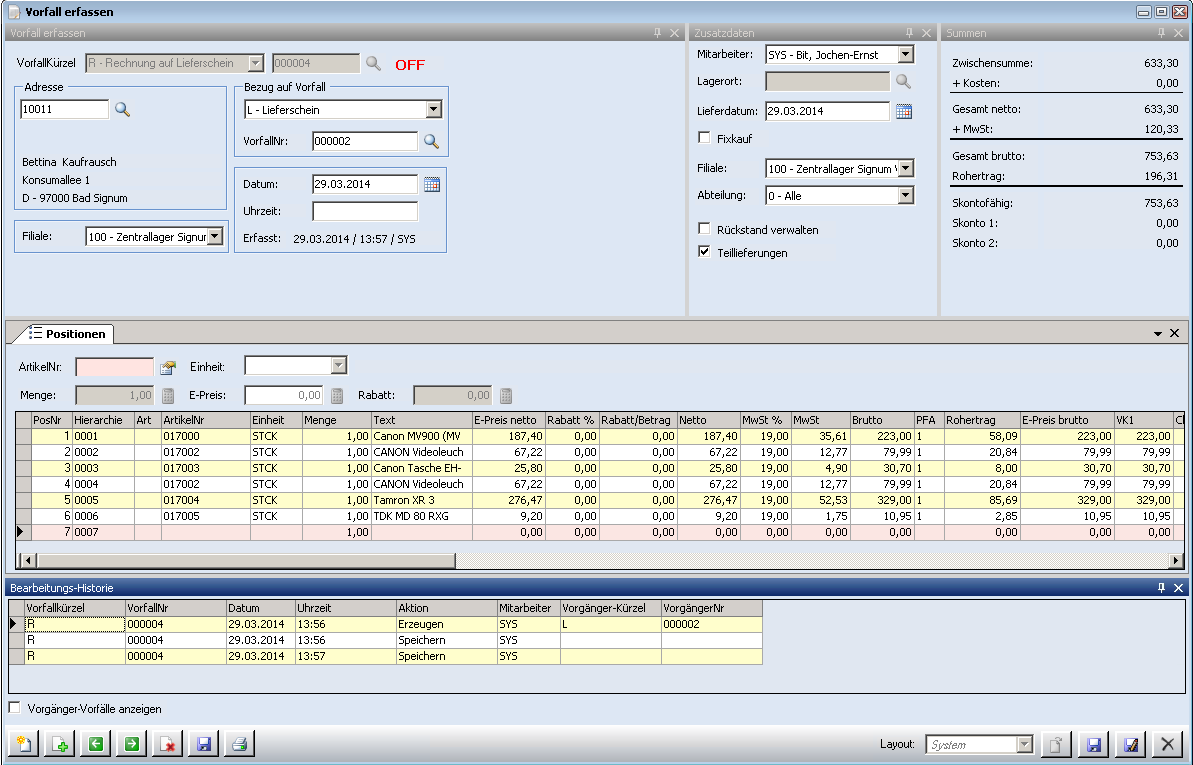Go to previous record with green left arrow
Screen dimensions: 1193x765
95,744
